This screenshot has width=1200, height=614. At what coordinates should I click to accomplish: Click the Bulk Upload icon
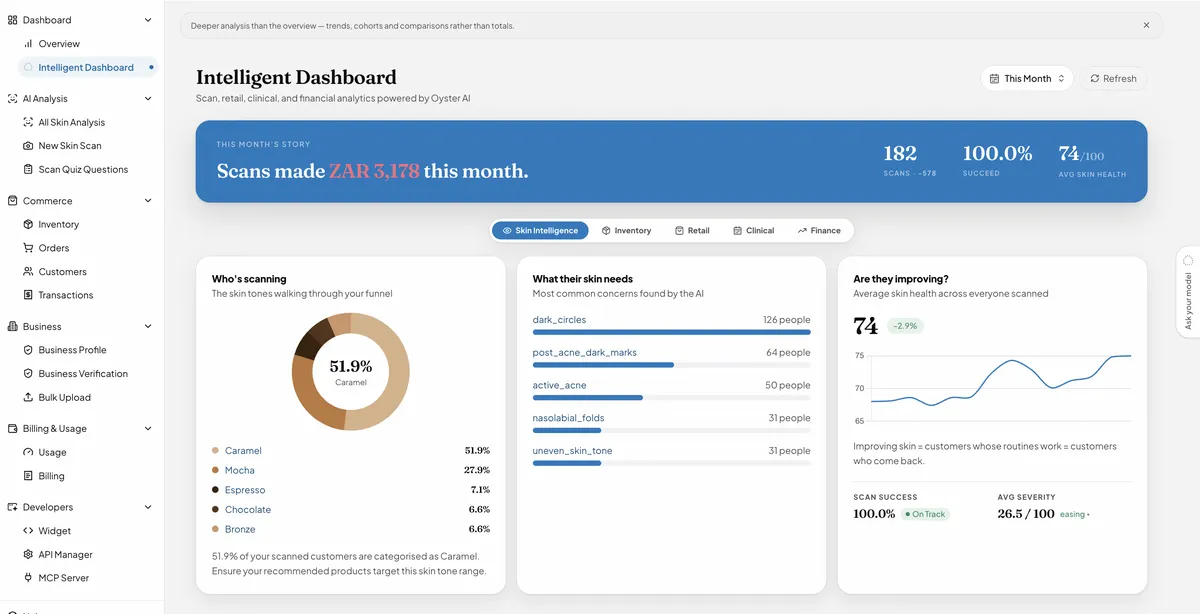click(28, 397)
